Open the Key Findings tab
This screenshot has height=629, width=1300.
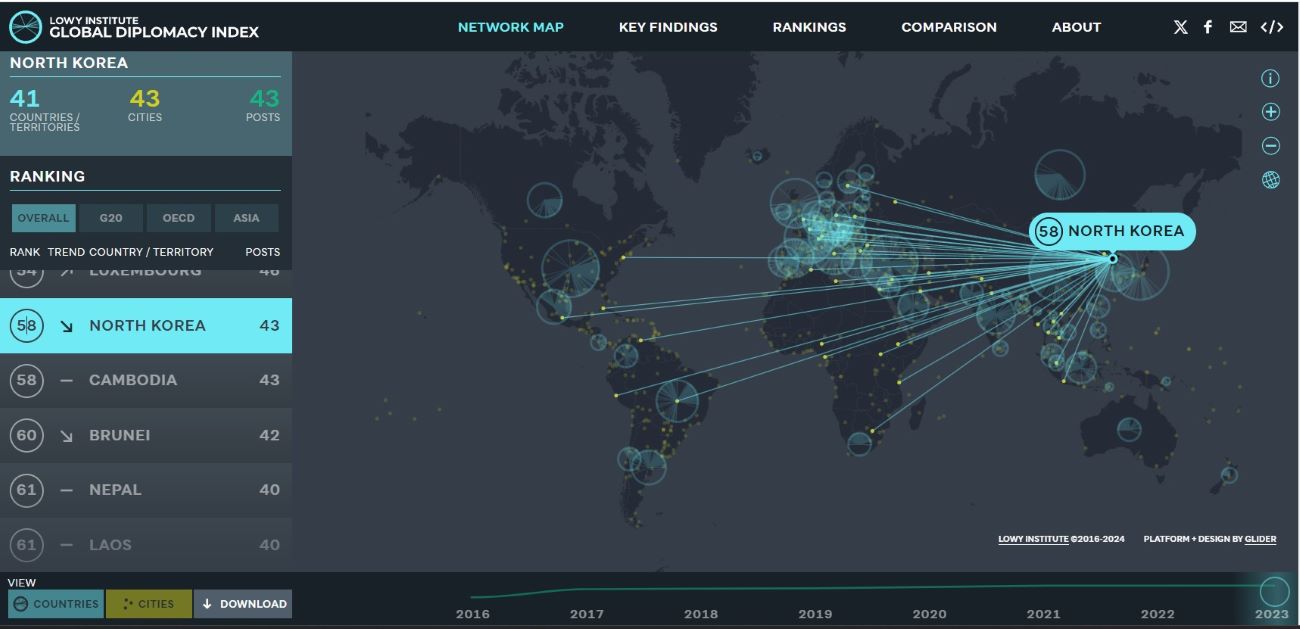668,27
